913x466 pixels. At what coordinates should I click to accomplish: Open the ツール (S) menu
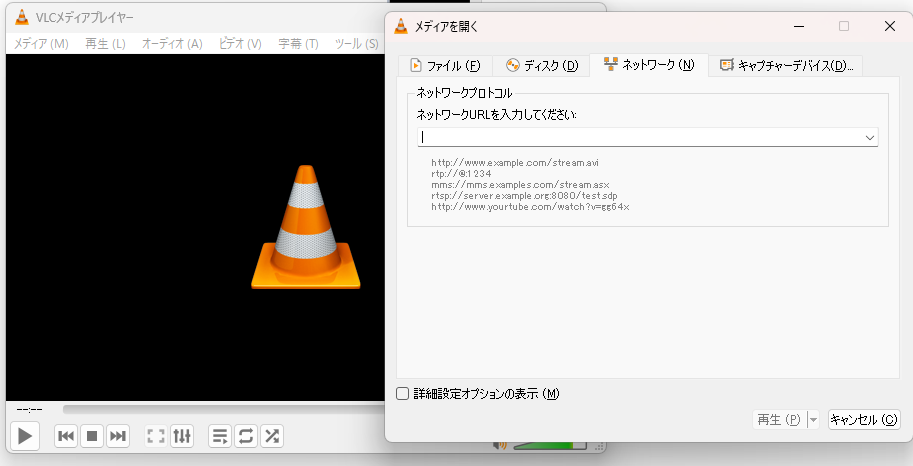(356, 44)
